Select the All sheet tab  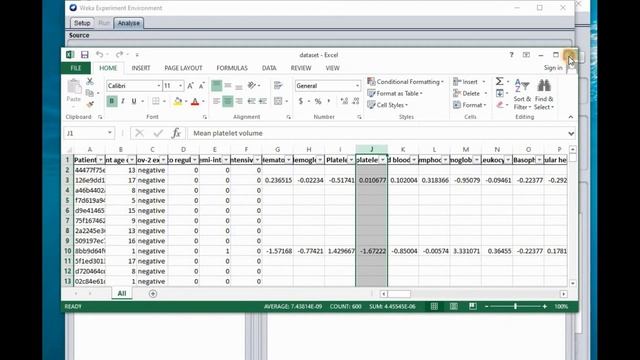122,293
